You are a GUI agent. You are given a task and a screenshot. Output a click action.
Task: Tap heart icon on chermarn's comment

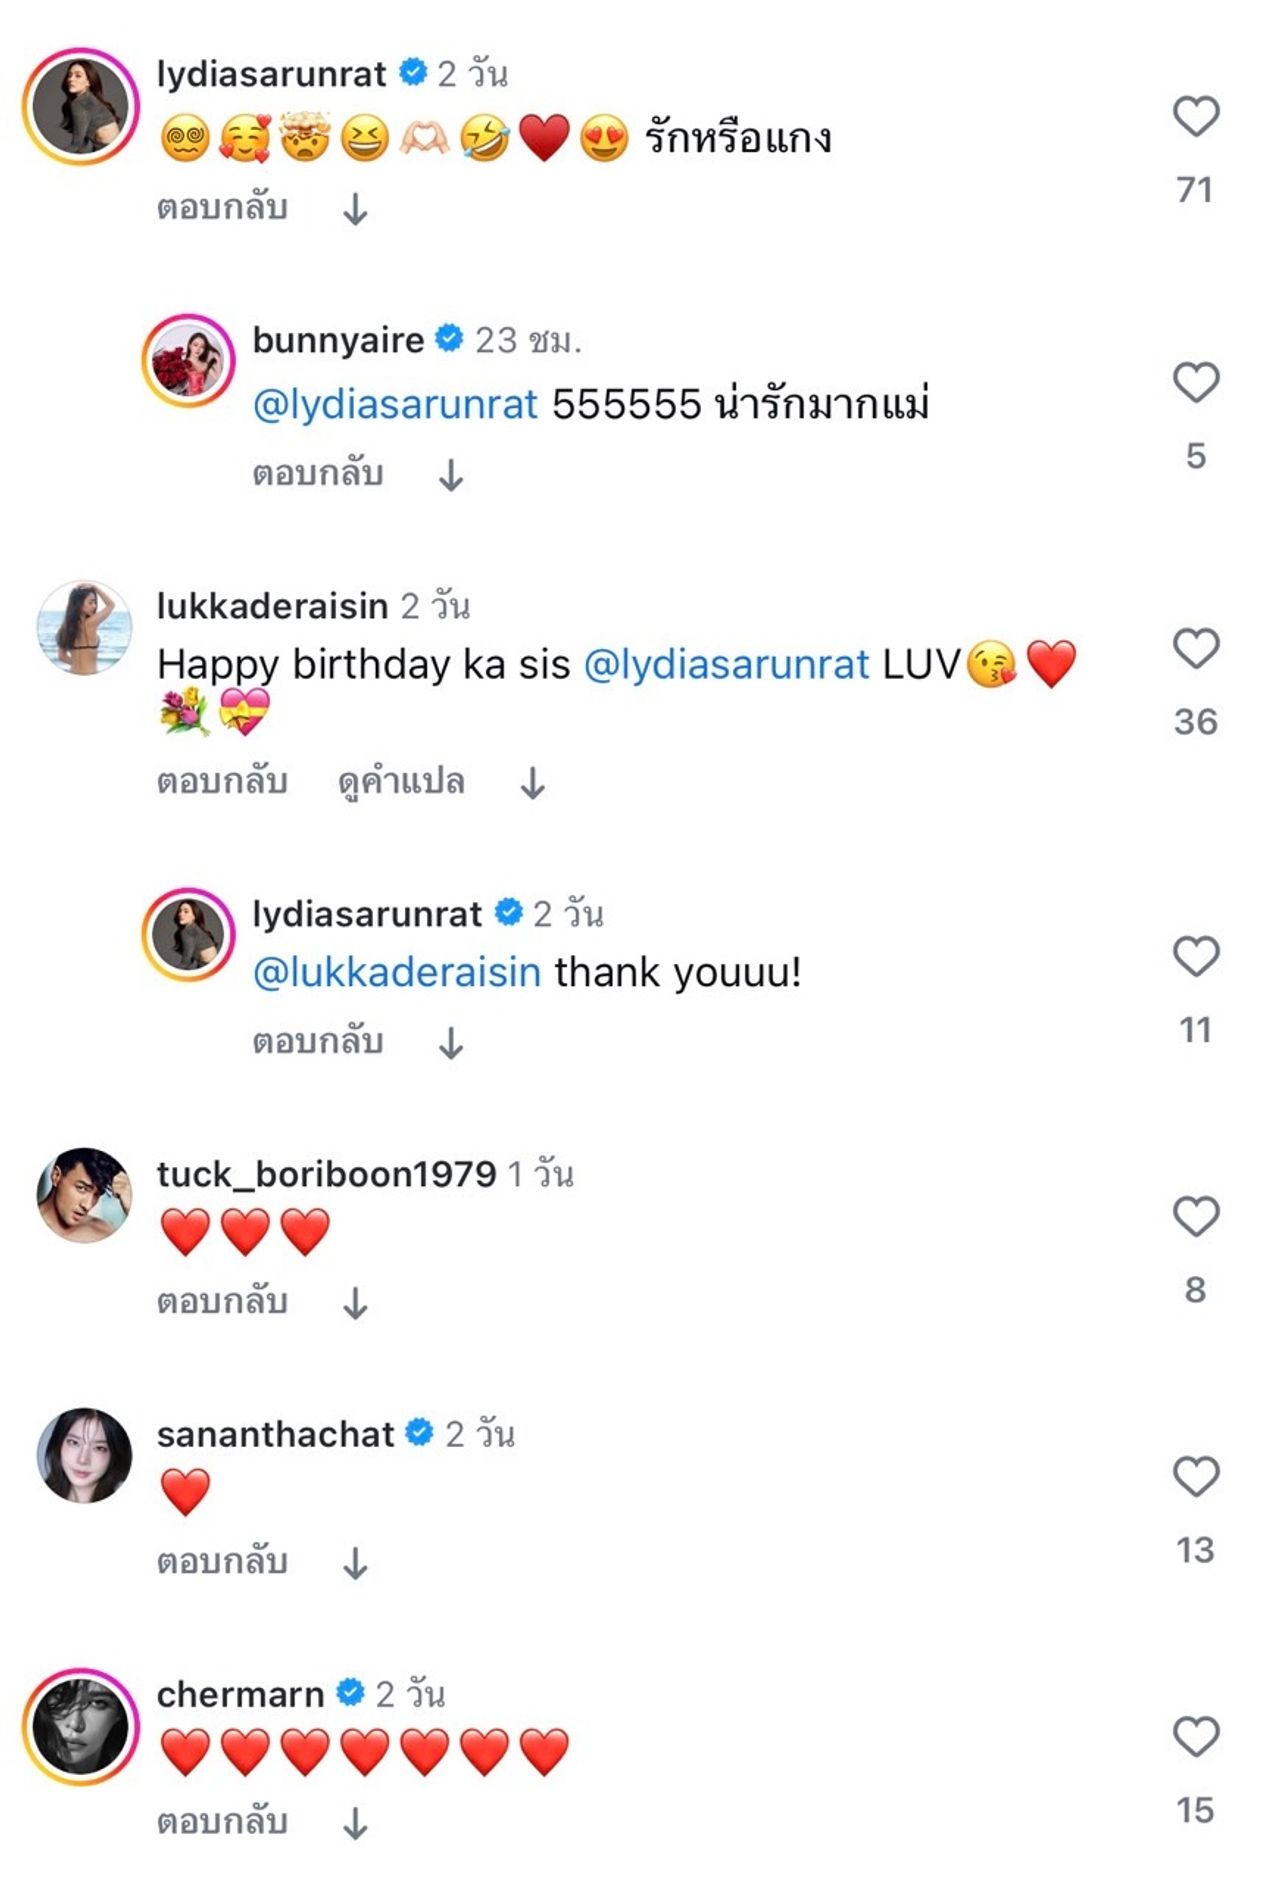(x=1195, y=1737)
